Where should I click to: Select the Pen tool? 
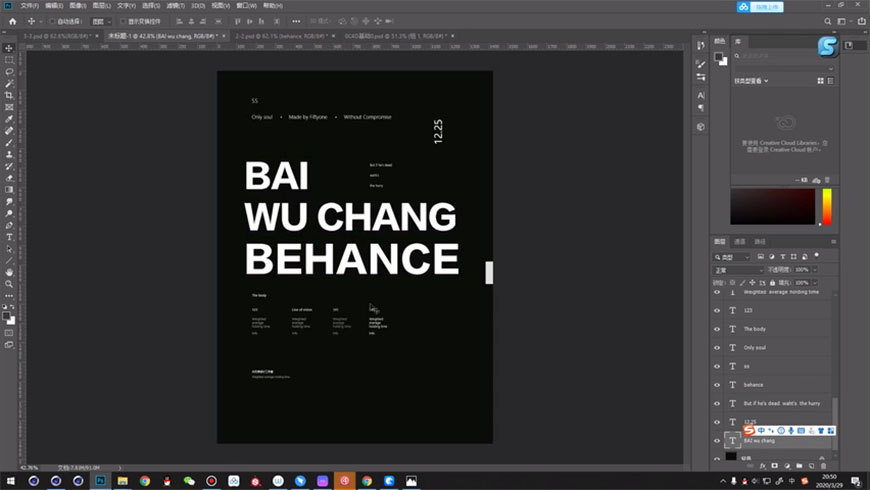coord(9,225)
